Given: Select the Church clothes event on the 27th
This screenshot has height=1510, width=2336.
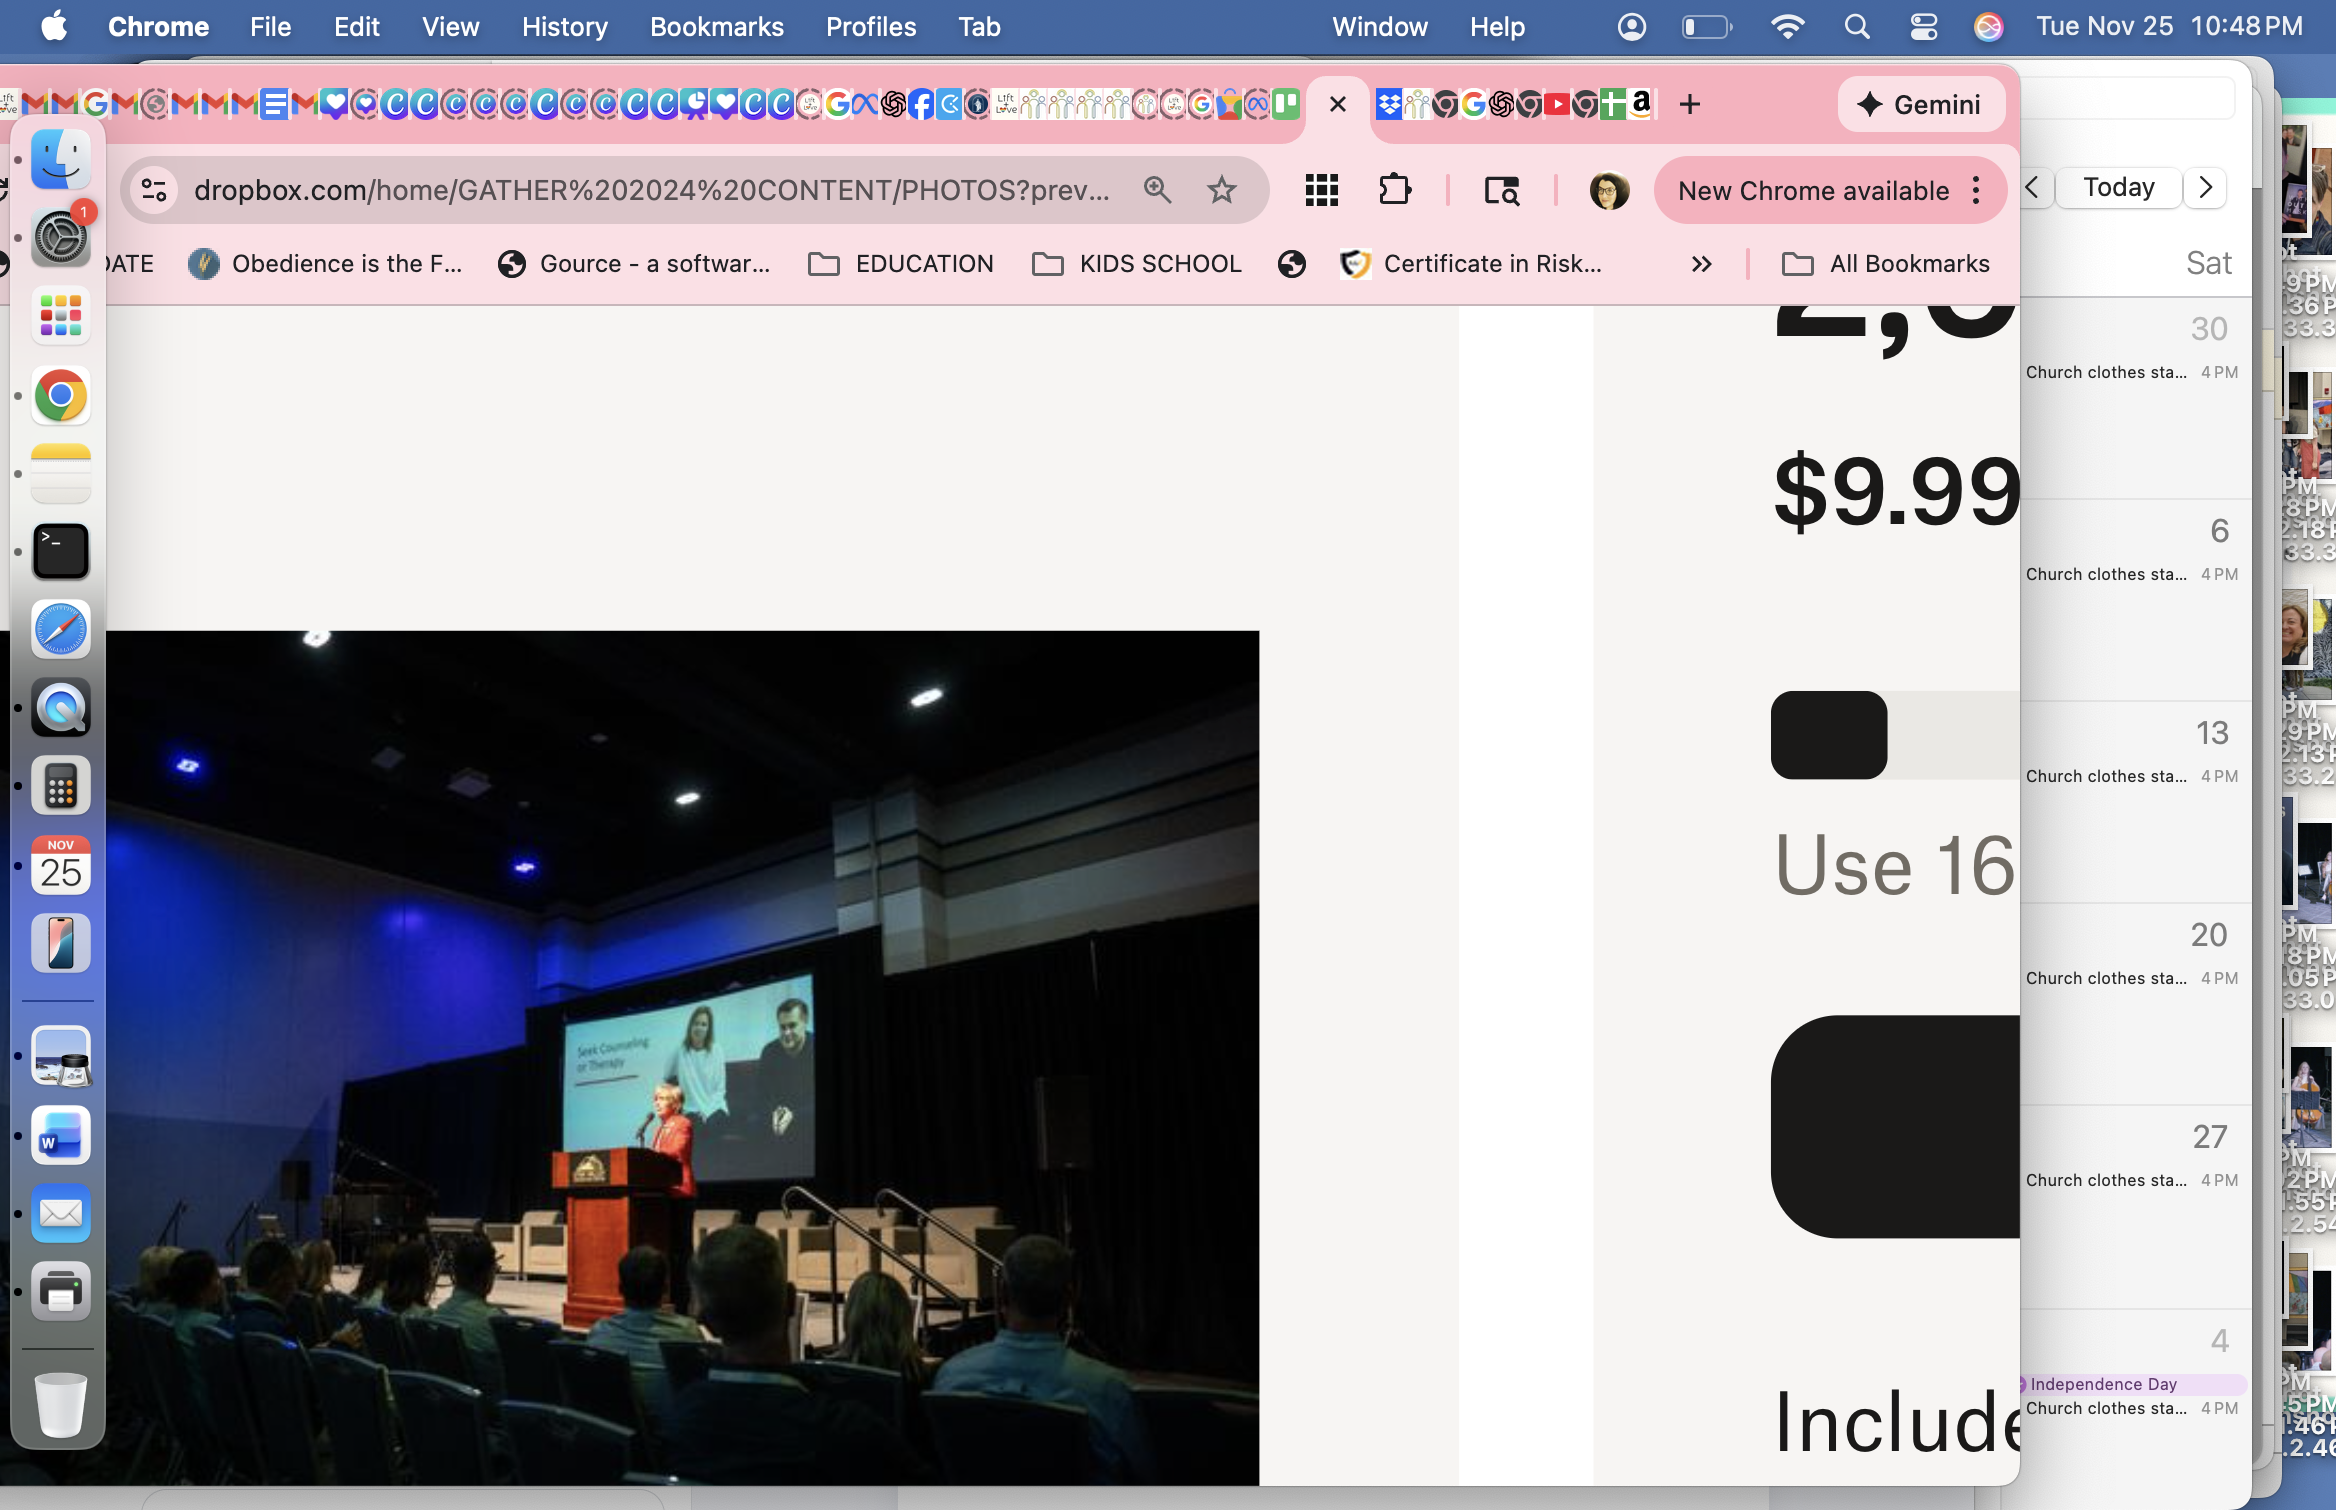Looking at the screenshot, I should pyautogui.click(x=2132, y=1180).
